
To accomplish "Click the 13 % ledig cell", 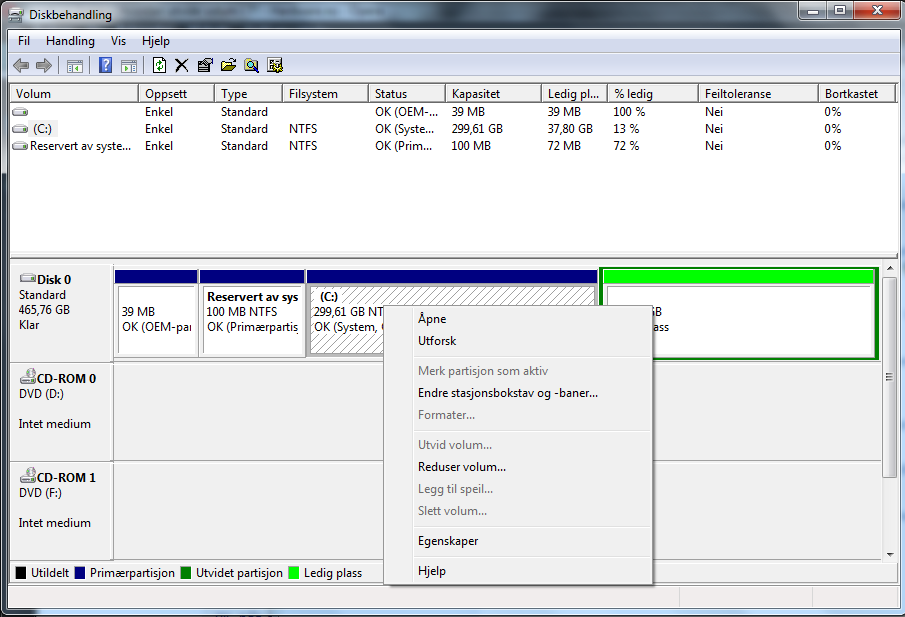I will point(626,129).
